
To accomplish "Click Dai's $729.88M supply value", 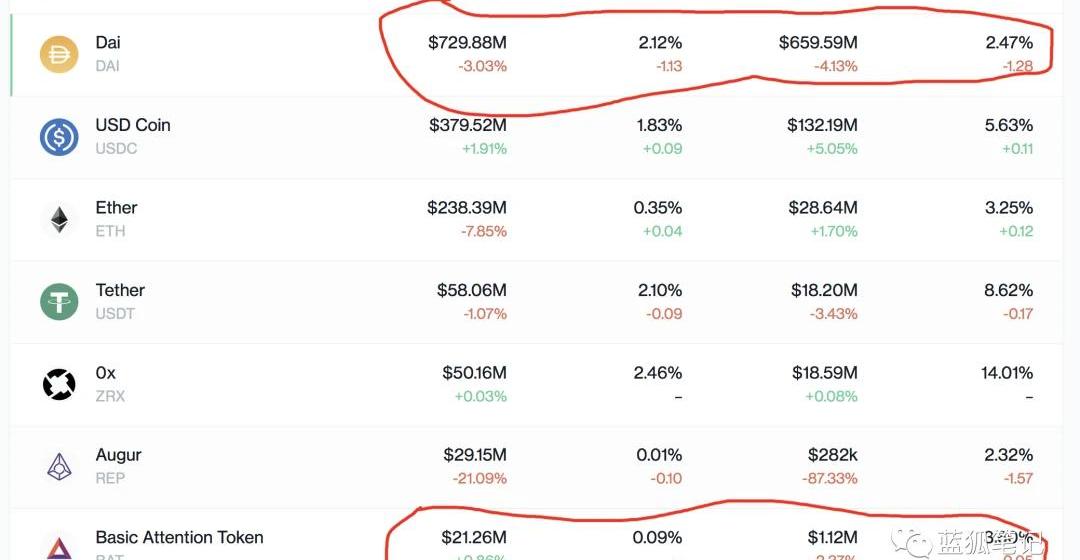I will 467,43.
